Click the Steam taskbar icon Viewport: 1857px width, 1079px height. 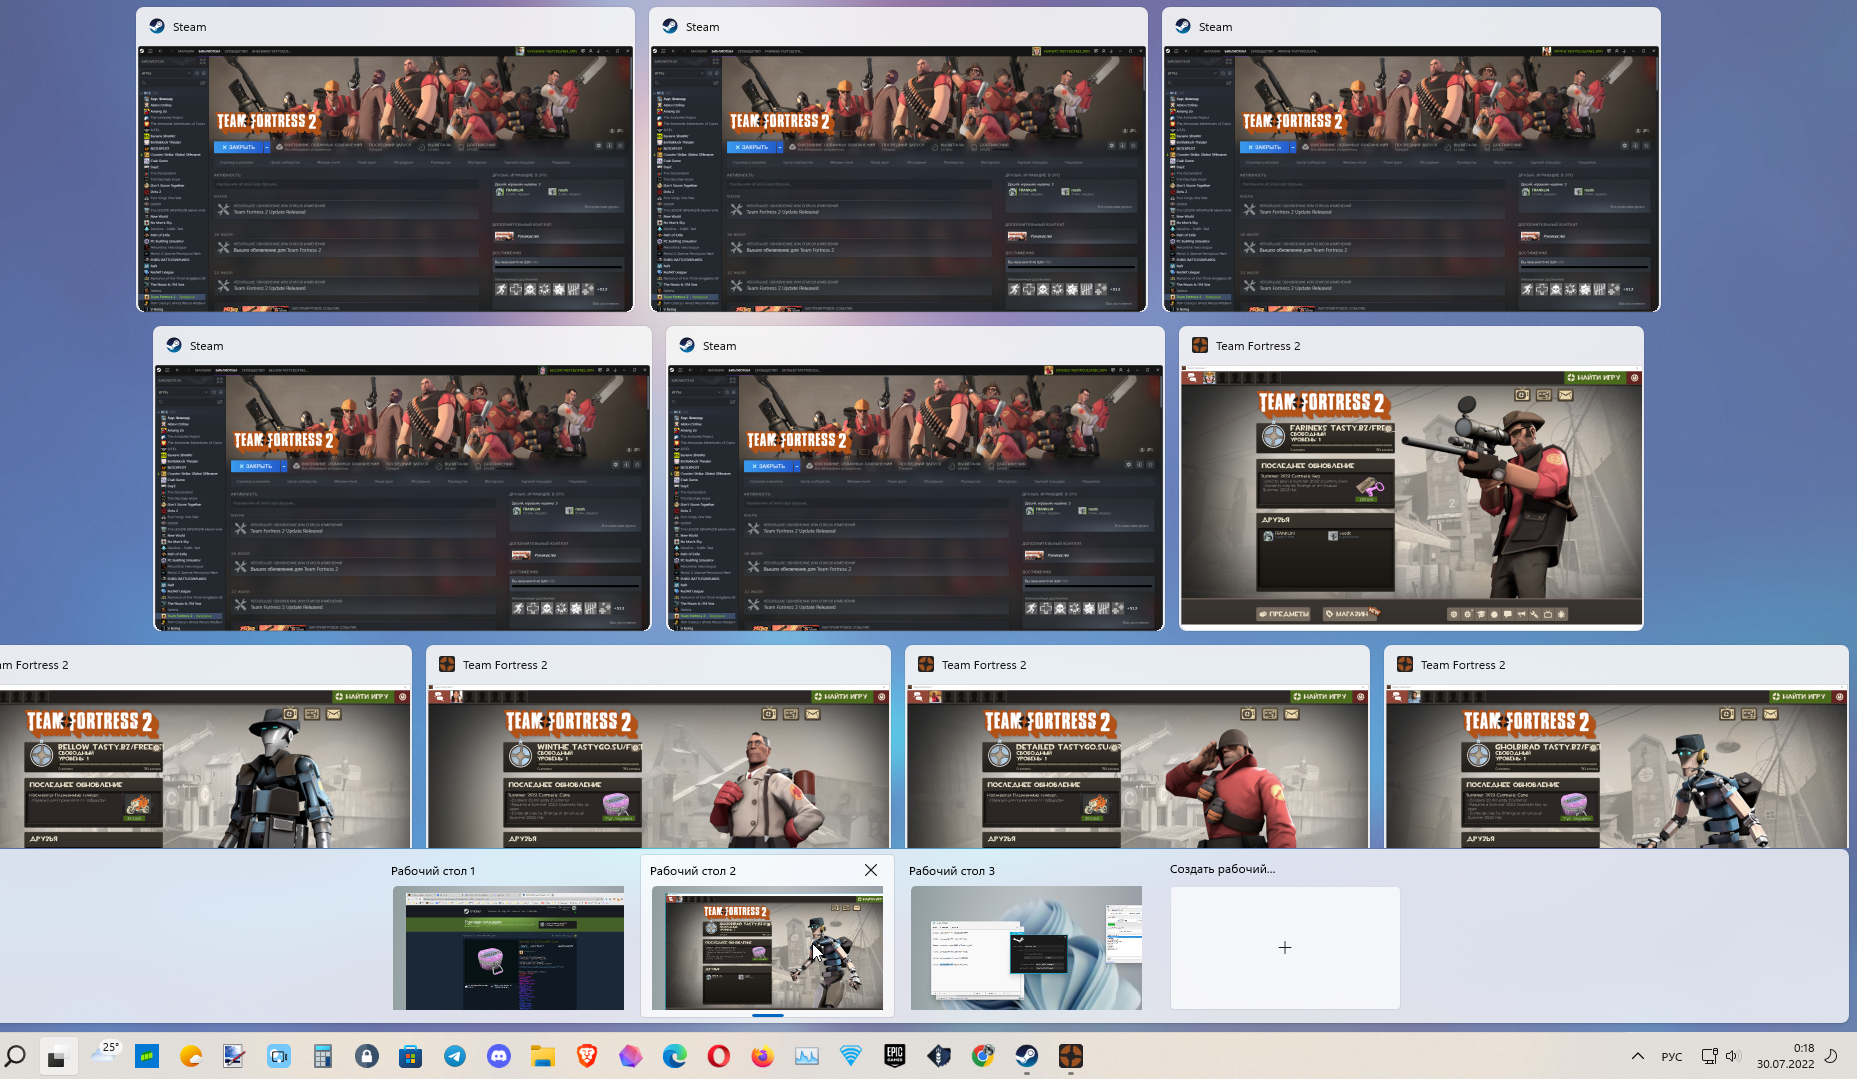[x=1027, y=1056]
